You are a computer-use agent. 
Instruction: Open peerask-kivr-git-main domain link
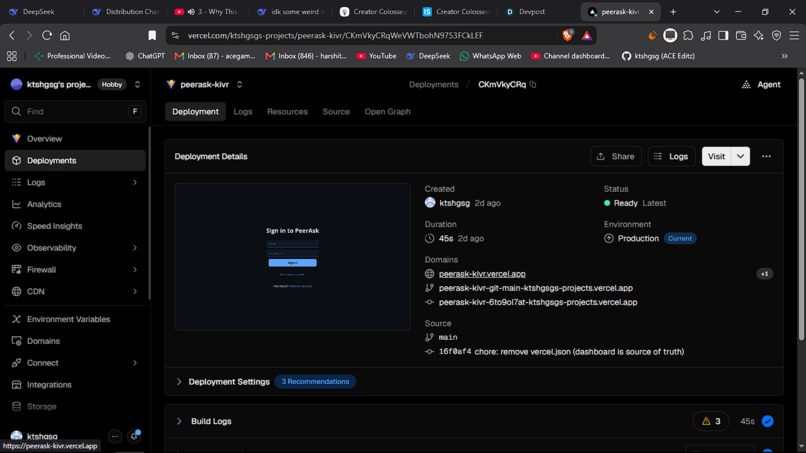pos(536,288)
